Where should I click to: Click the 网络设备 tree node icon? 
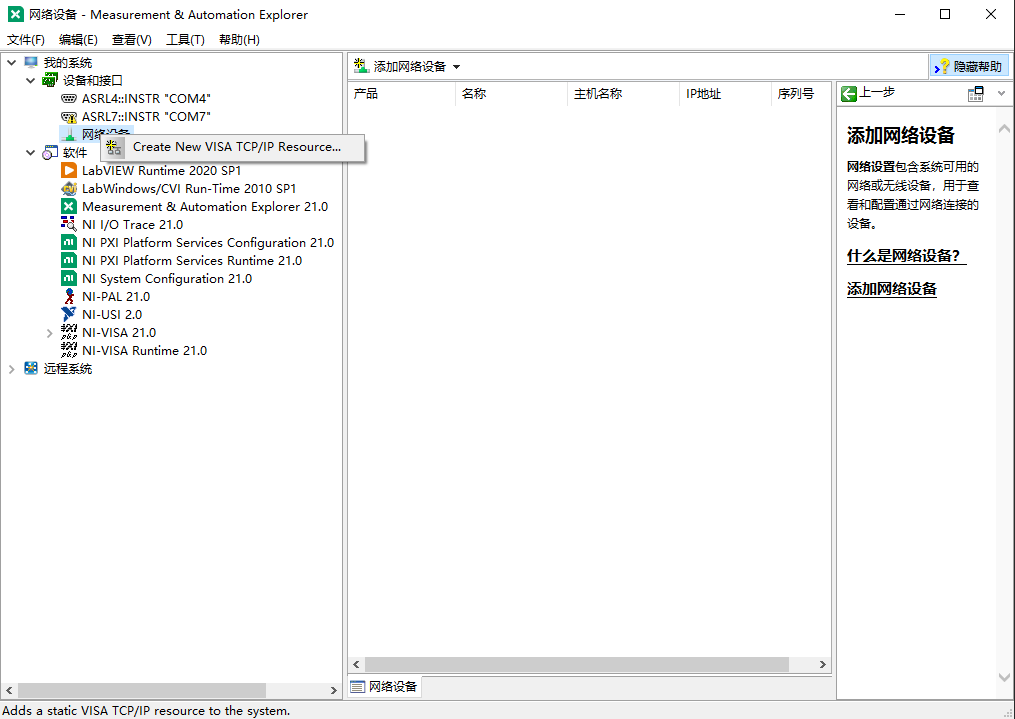tap(69, 135)
